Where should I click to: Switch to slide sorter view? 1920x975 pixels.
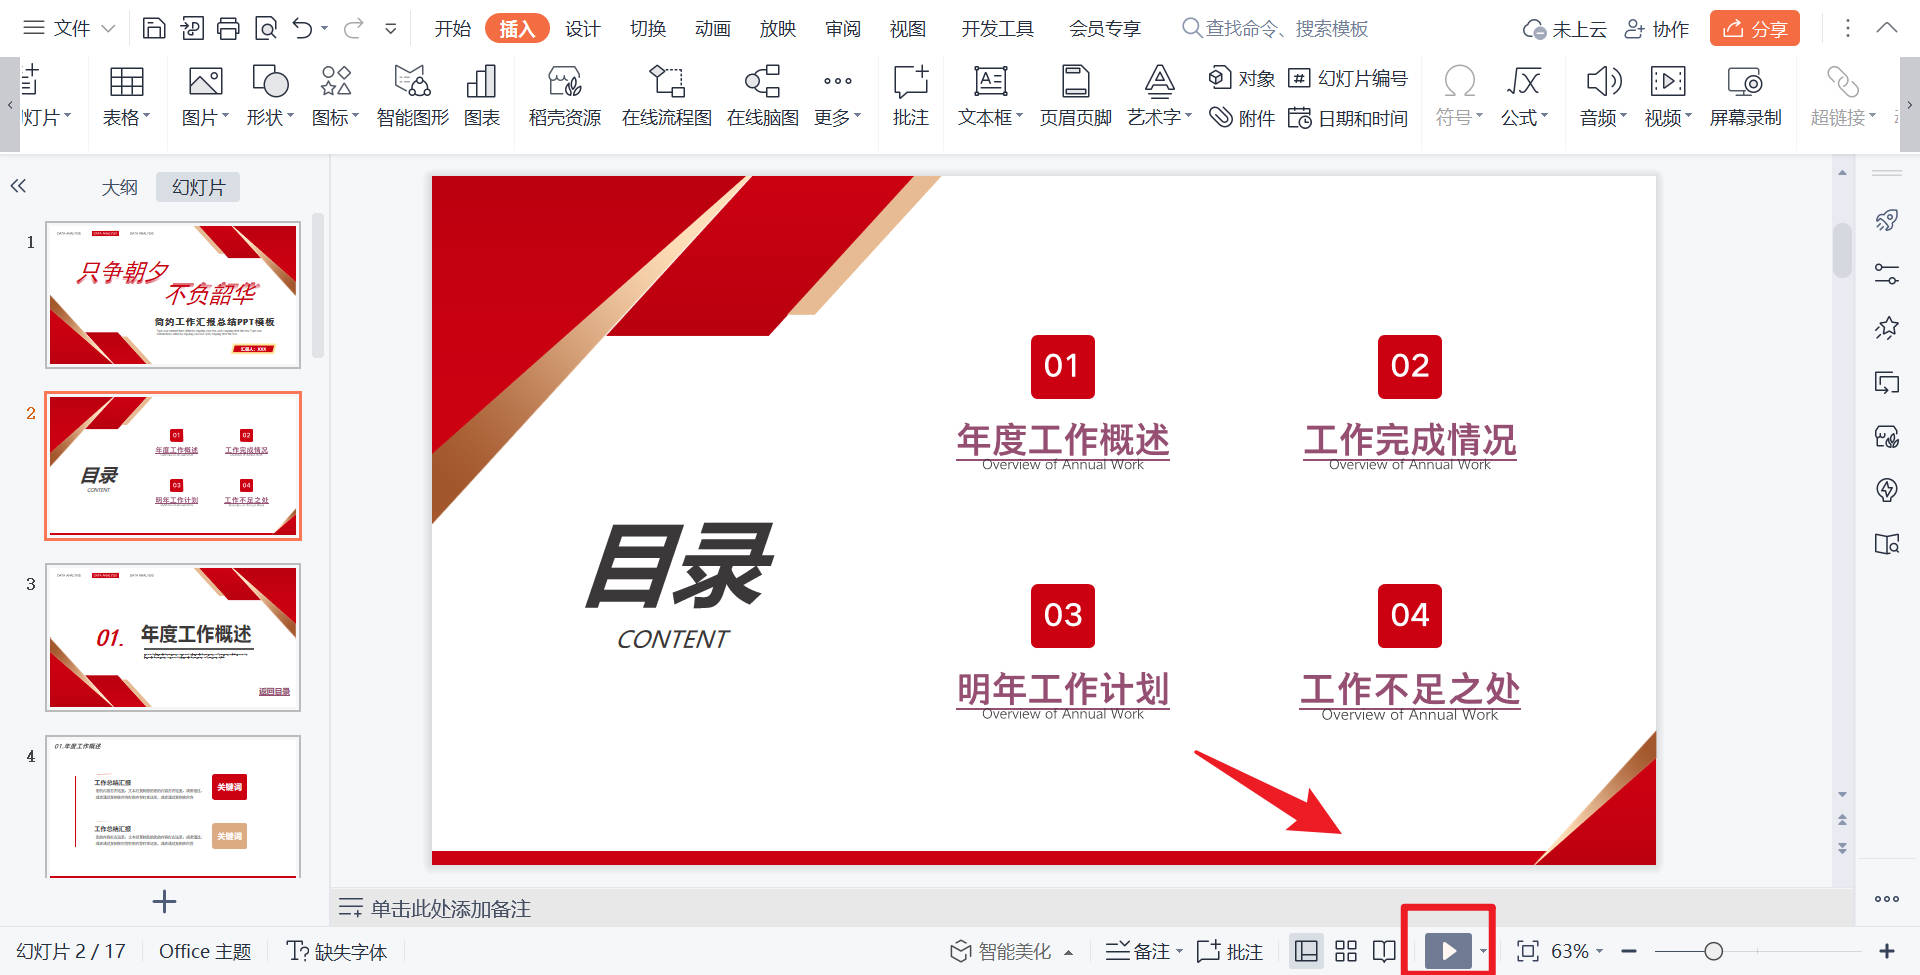[x=1346, y=951]
